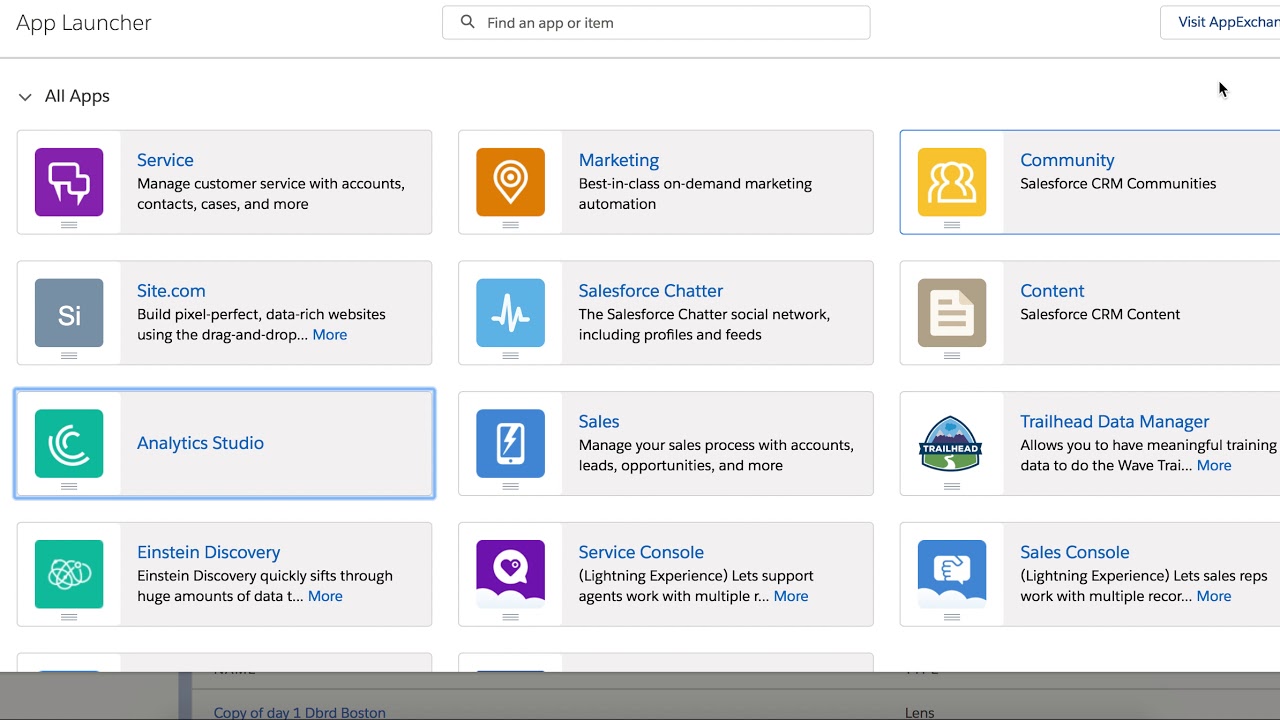The height and width of the screenshot is (720, 1280).
Task: Click the search magnifier icon
Action: (467, 22)
